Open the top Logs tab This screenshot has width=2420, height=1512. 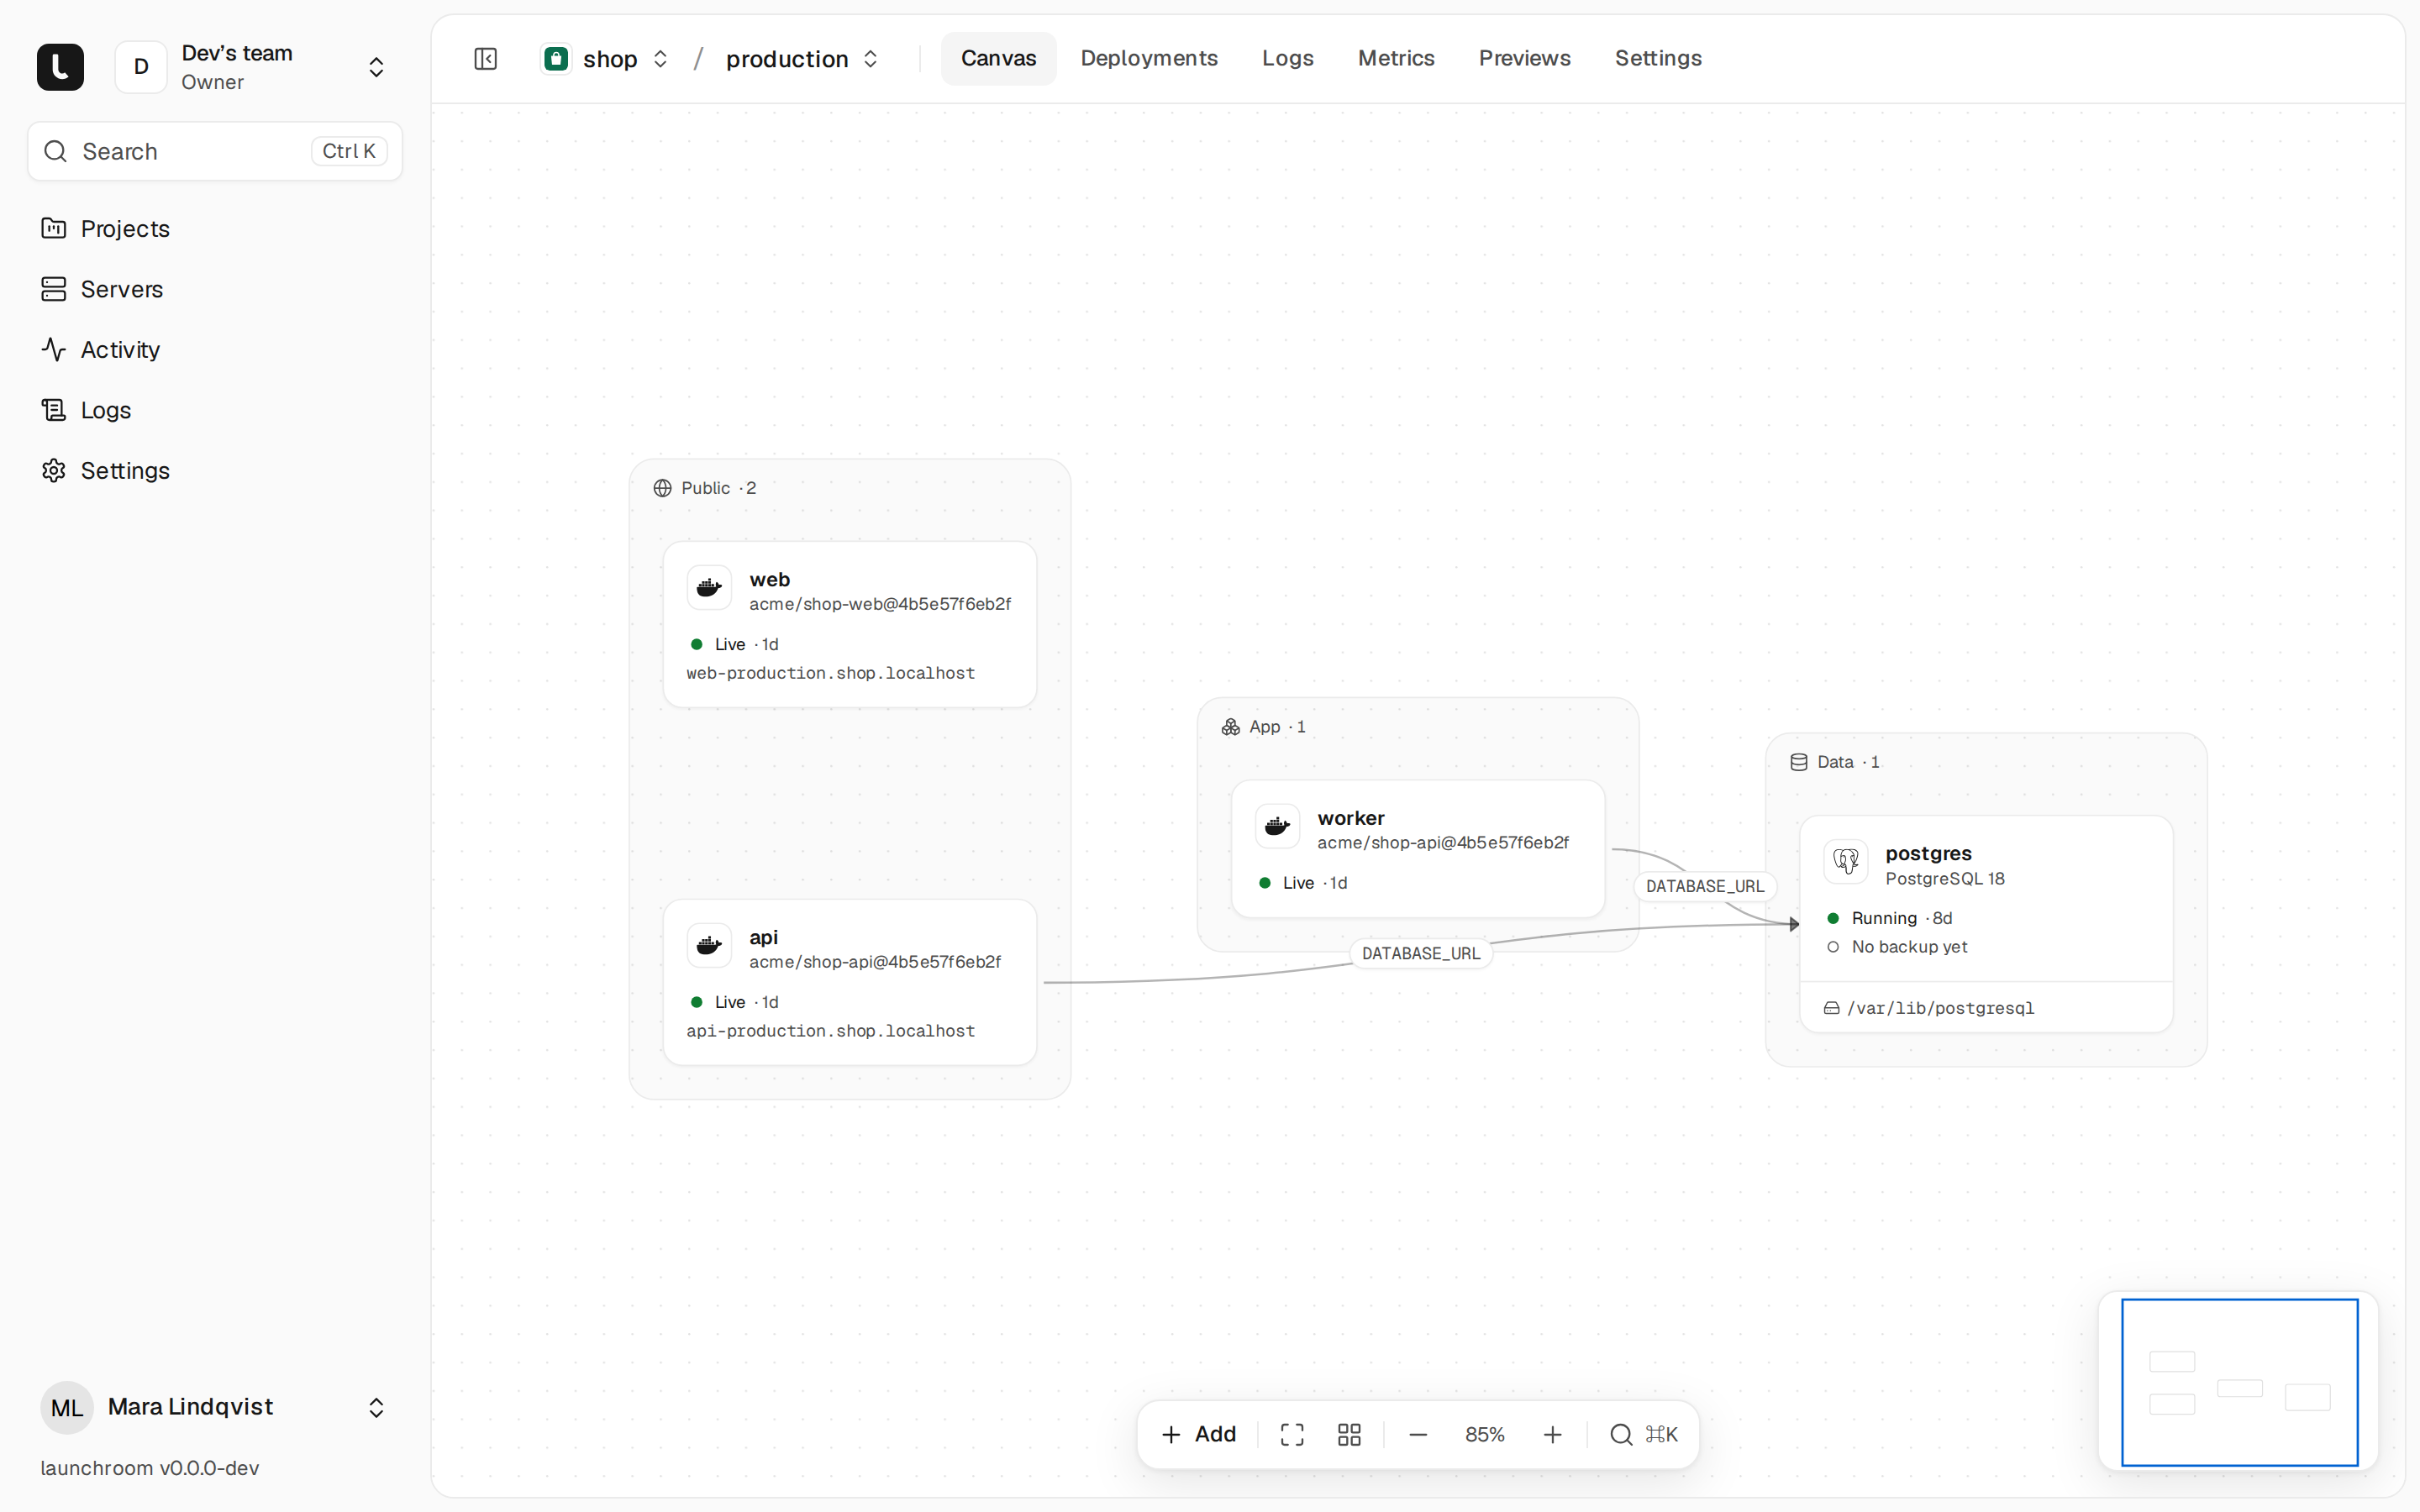tap(1287, 59)
